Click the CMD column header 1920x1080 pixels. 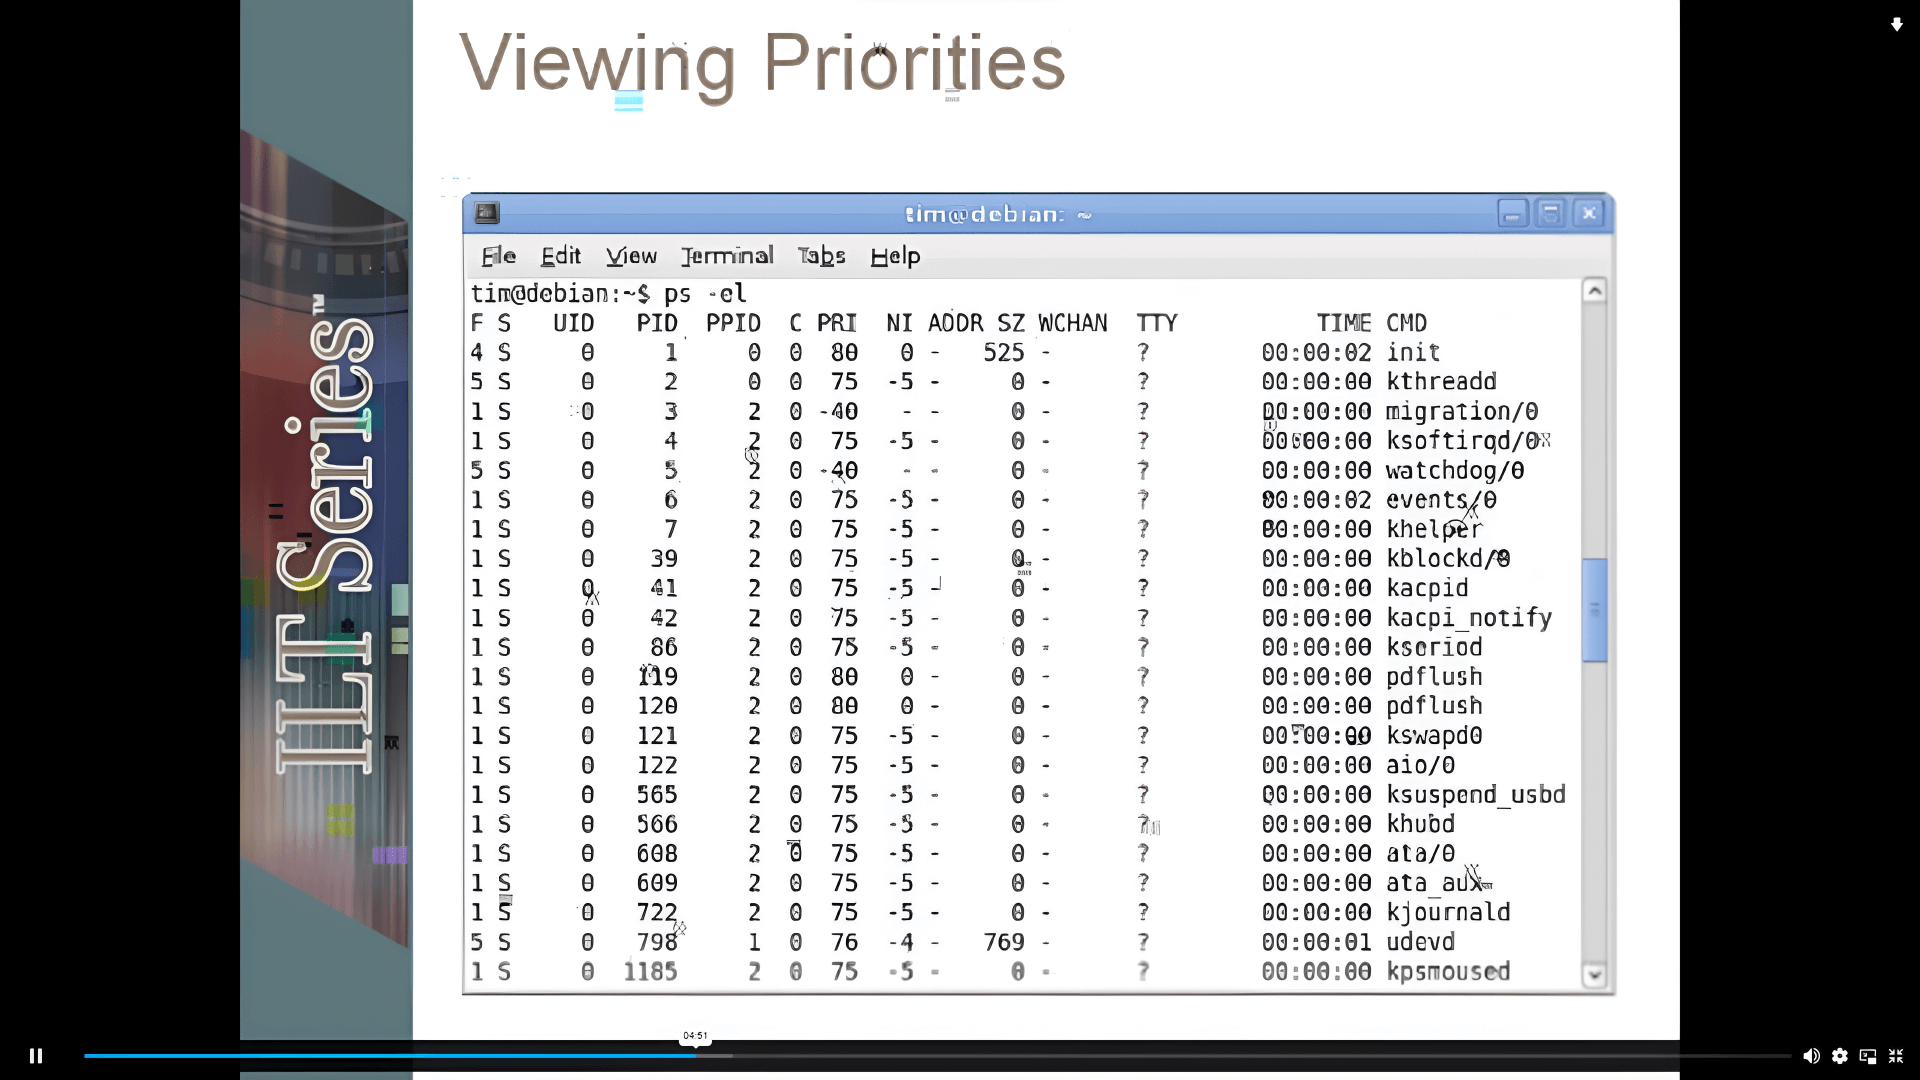pos(1404,323)
